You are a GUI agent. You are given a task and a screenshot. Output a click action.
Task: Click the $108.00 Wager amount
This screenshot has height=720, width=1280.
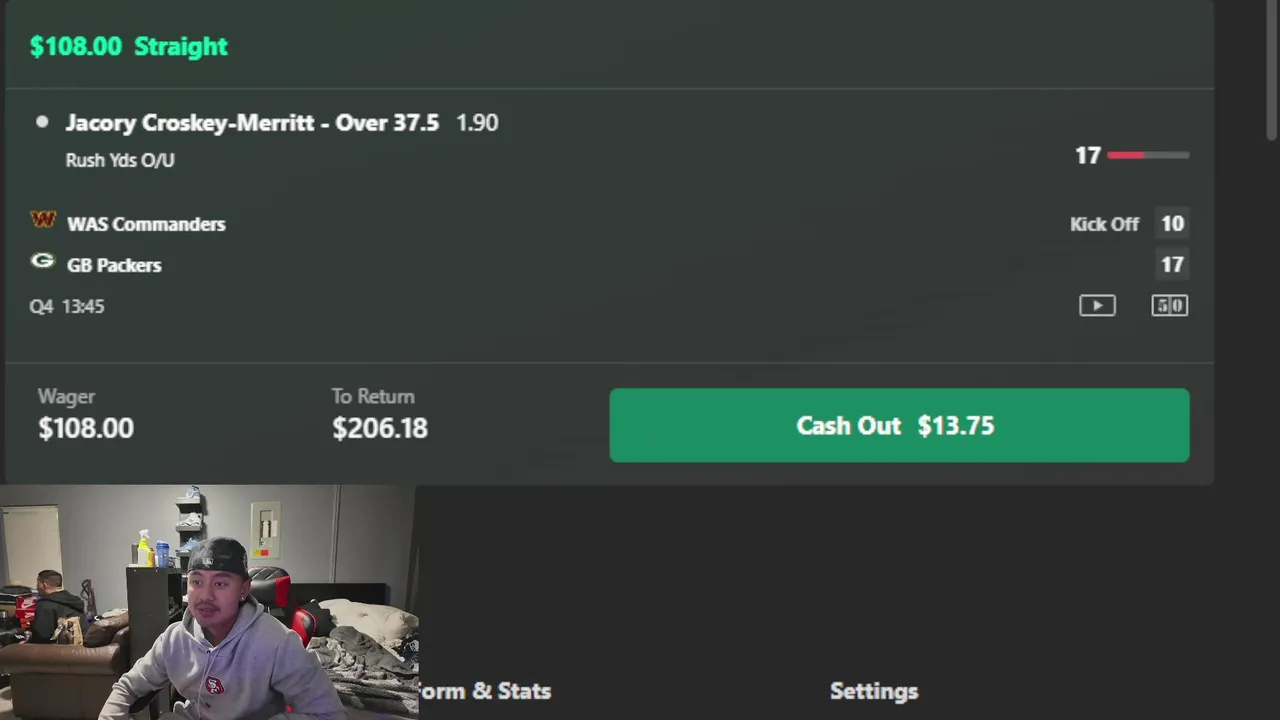tap(85, 428)
